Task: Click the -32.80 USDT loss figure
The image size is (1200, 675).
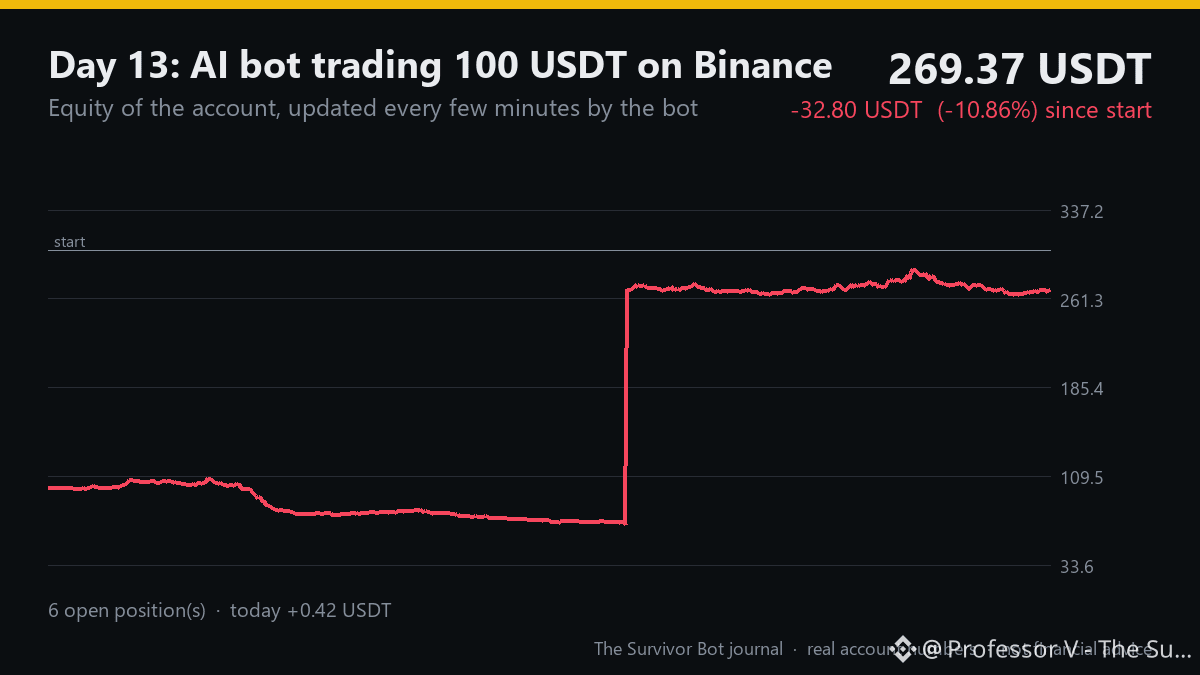Action: 856,110
